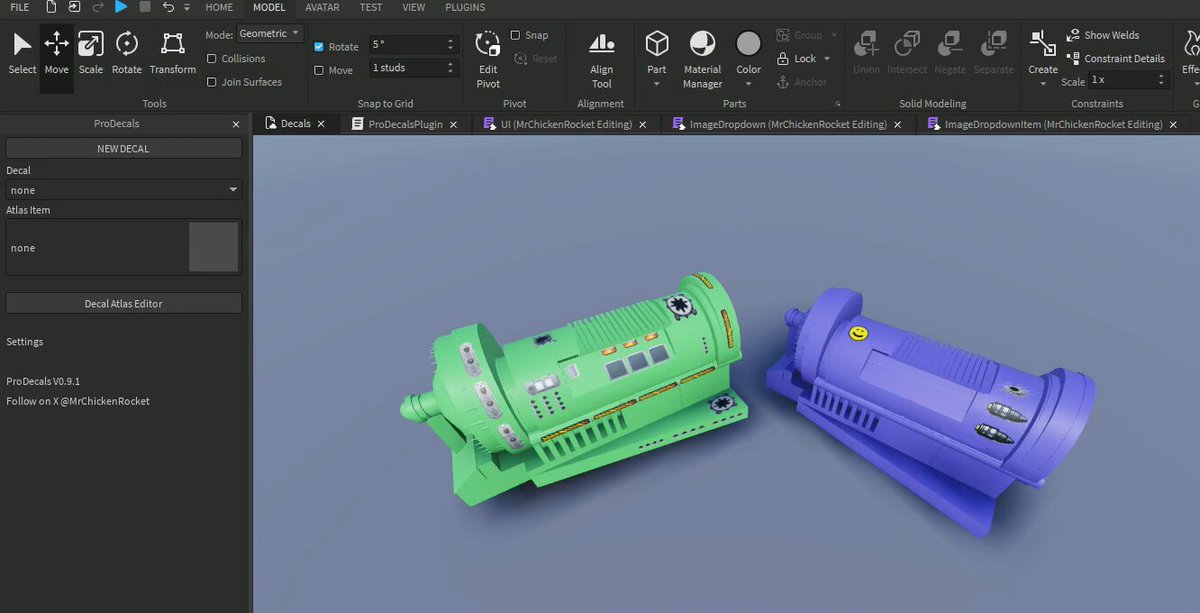Switch to the AVATAR ribbon tab
1200x613 pixels.
pos(322,7)
